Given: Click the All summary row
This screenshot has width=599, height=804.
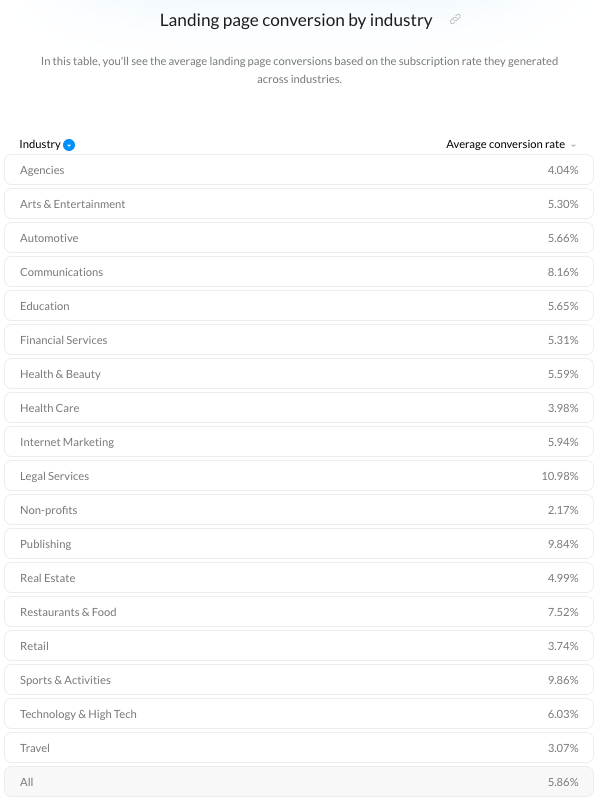Looking at the screenshot, I should (x=299, y=782).
